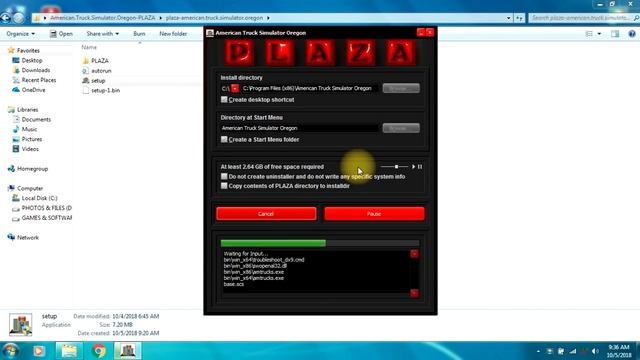The width and height of the screenshot is (640, 360).
Task: Click Explorer forward navigation button
Action: (x=18, y=18)
